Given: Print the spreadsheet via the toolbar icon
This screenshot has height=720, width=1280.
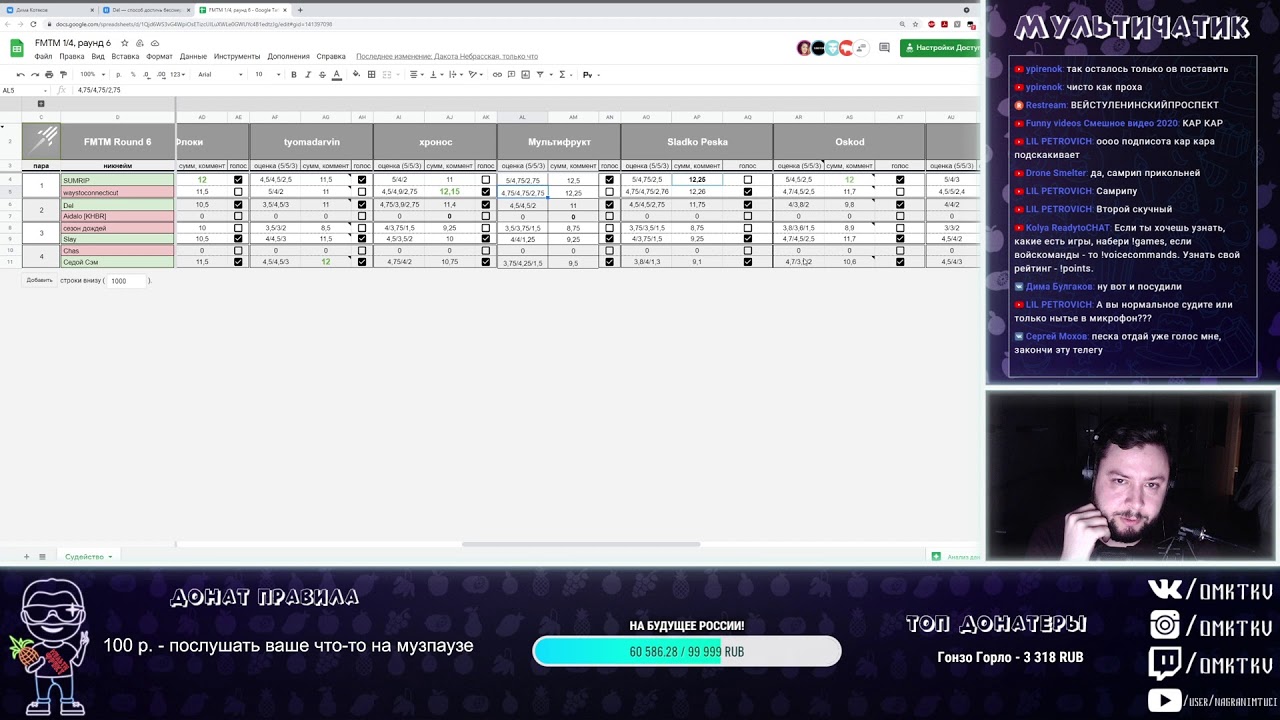Looking at the screenshot, I should [49, 74].
